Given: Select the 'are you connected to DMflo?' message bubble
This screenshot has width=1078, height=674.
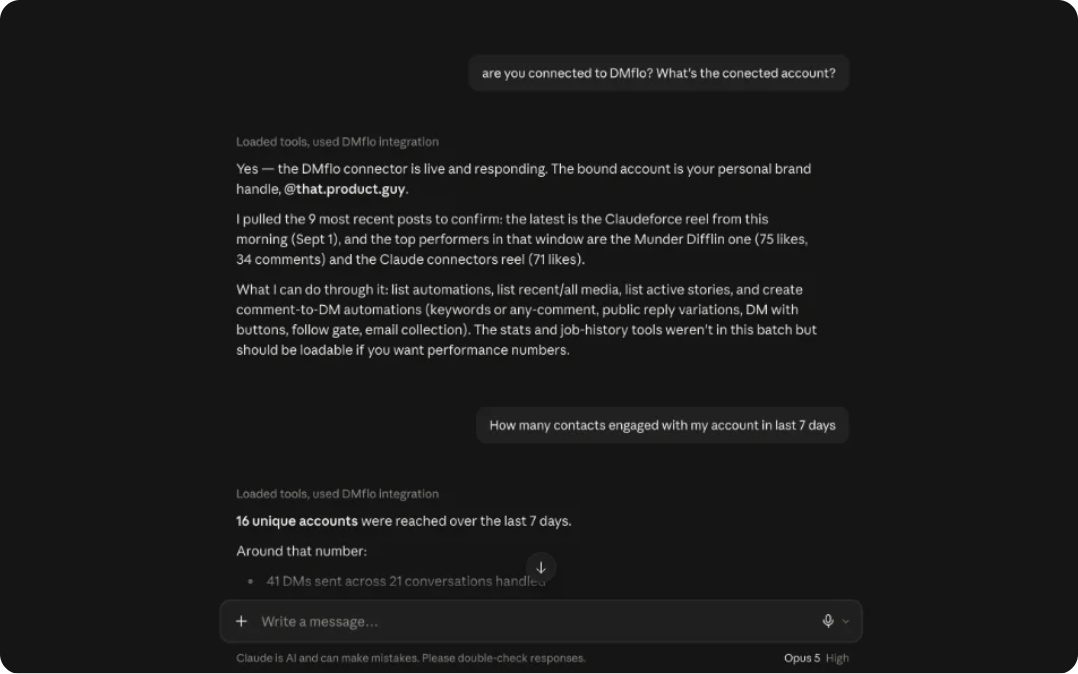Looking at the screenshot, I should (659, 73).
